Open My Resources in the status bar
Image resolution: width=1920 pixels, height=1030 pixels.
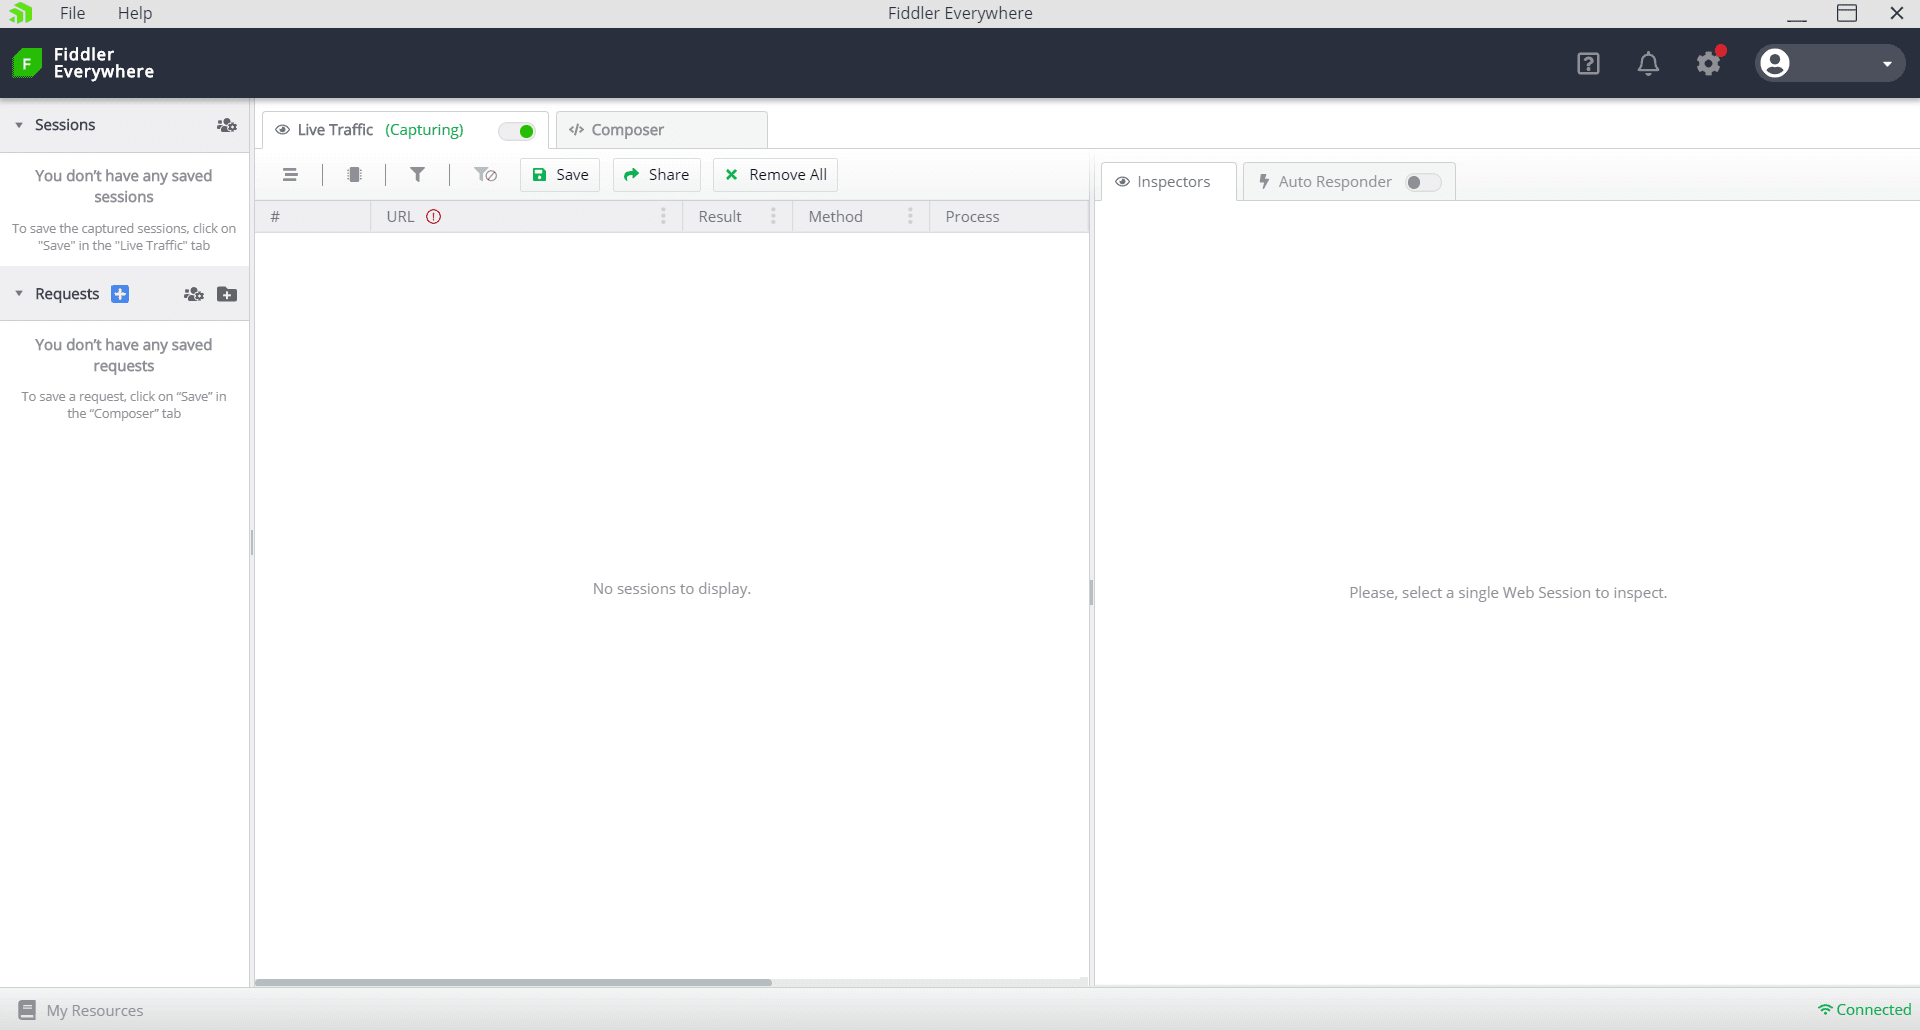81,1010
